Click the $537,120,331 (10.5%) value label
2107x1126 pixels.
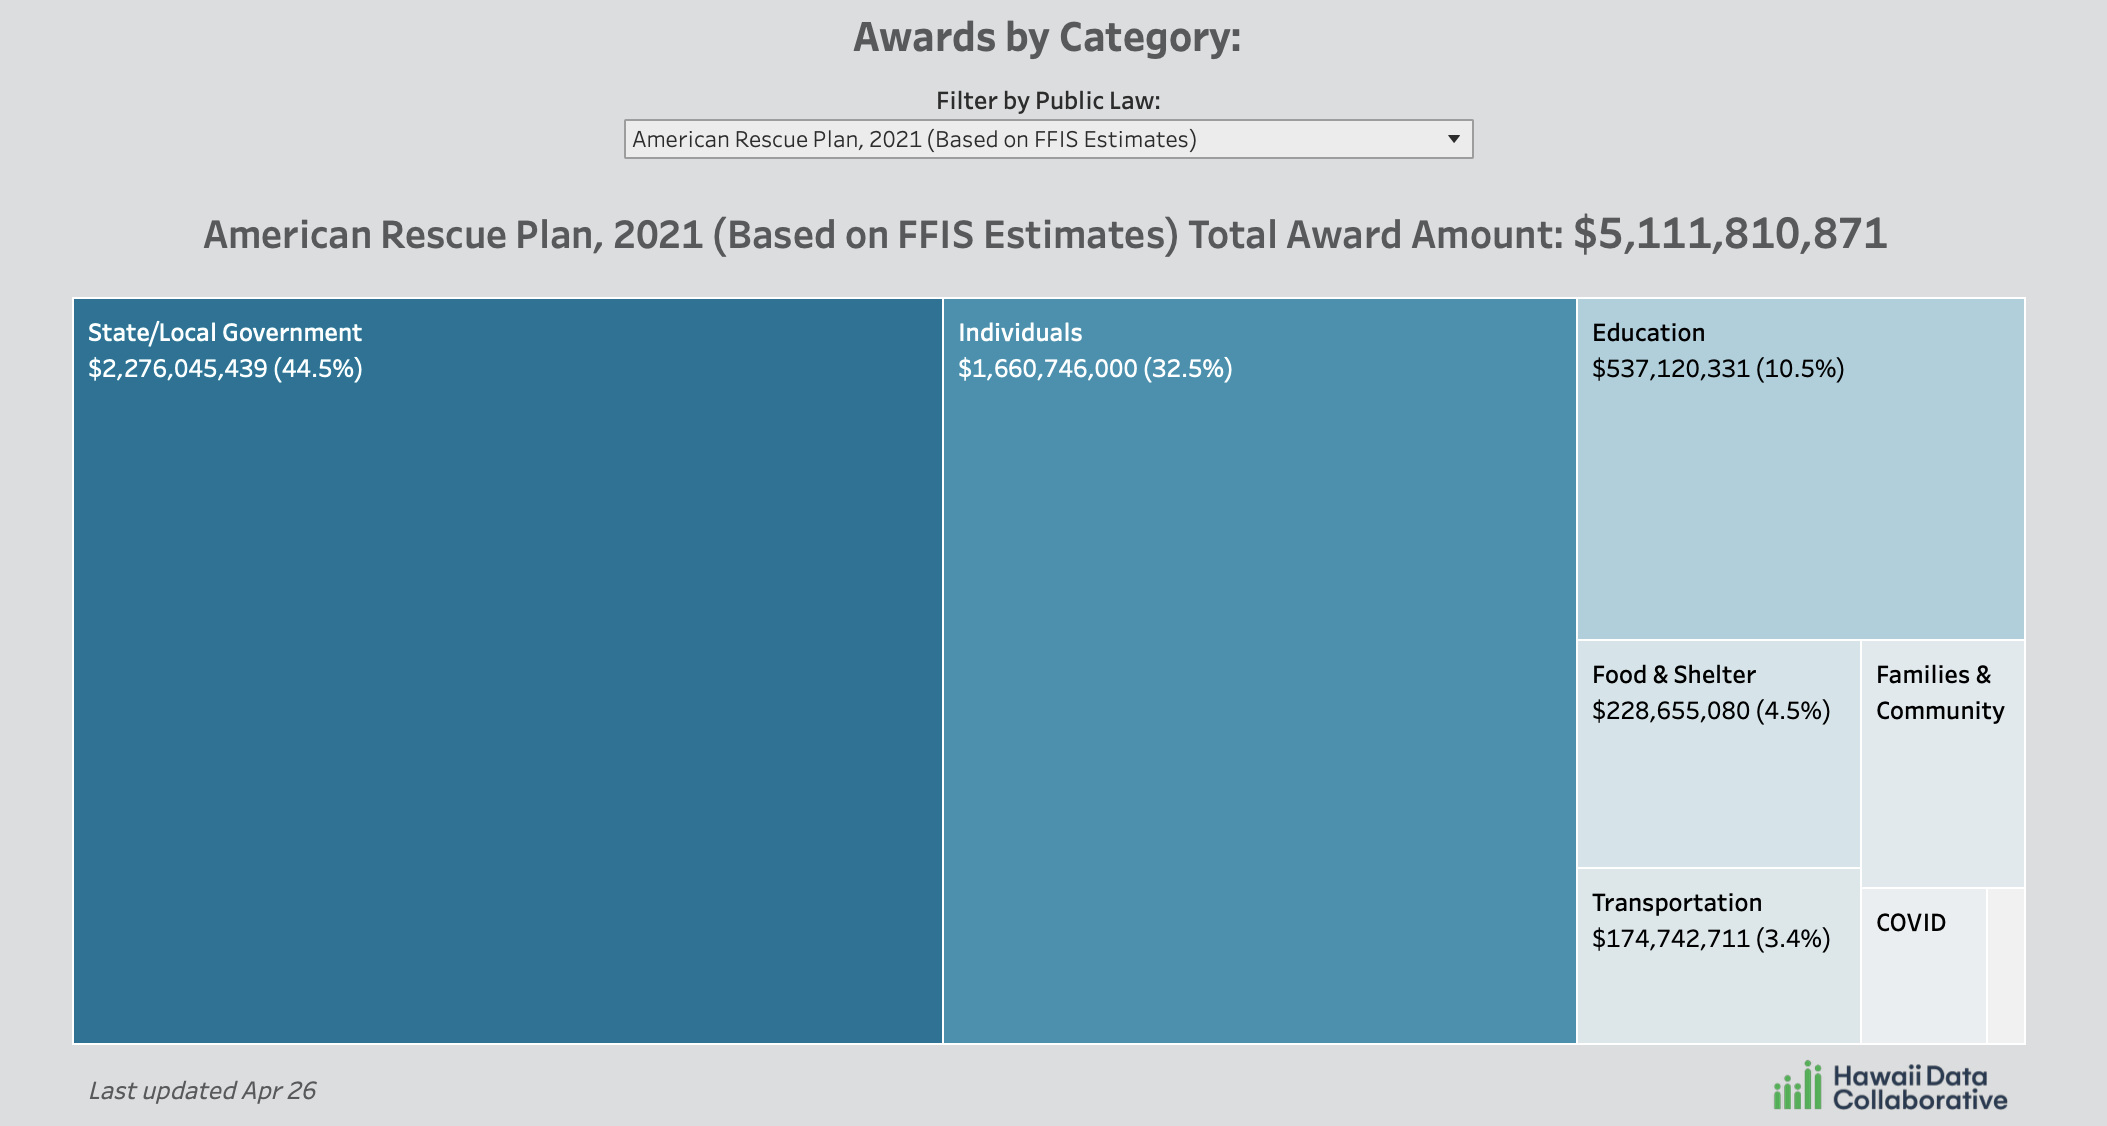point(1717,369)
